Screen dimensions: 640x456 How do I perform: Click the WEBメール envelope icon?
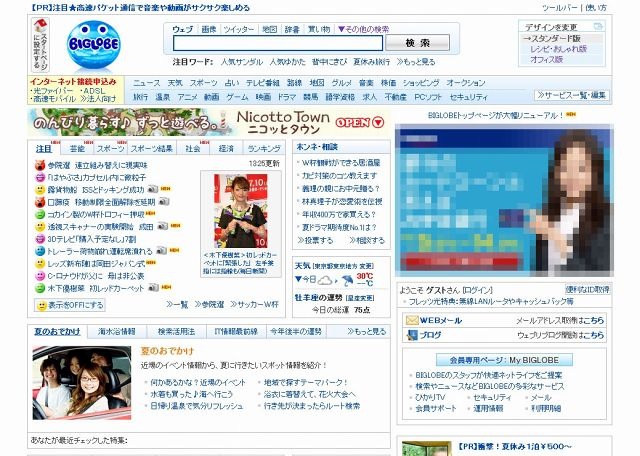[x=411, y=320]
